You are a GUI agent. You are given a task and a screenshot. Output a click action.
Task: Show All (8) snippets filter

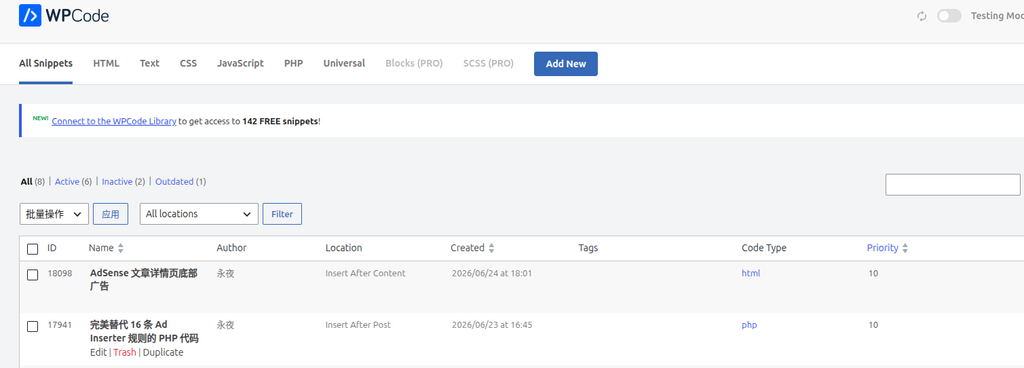tap(32, 181)
